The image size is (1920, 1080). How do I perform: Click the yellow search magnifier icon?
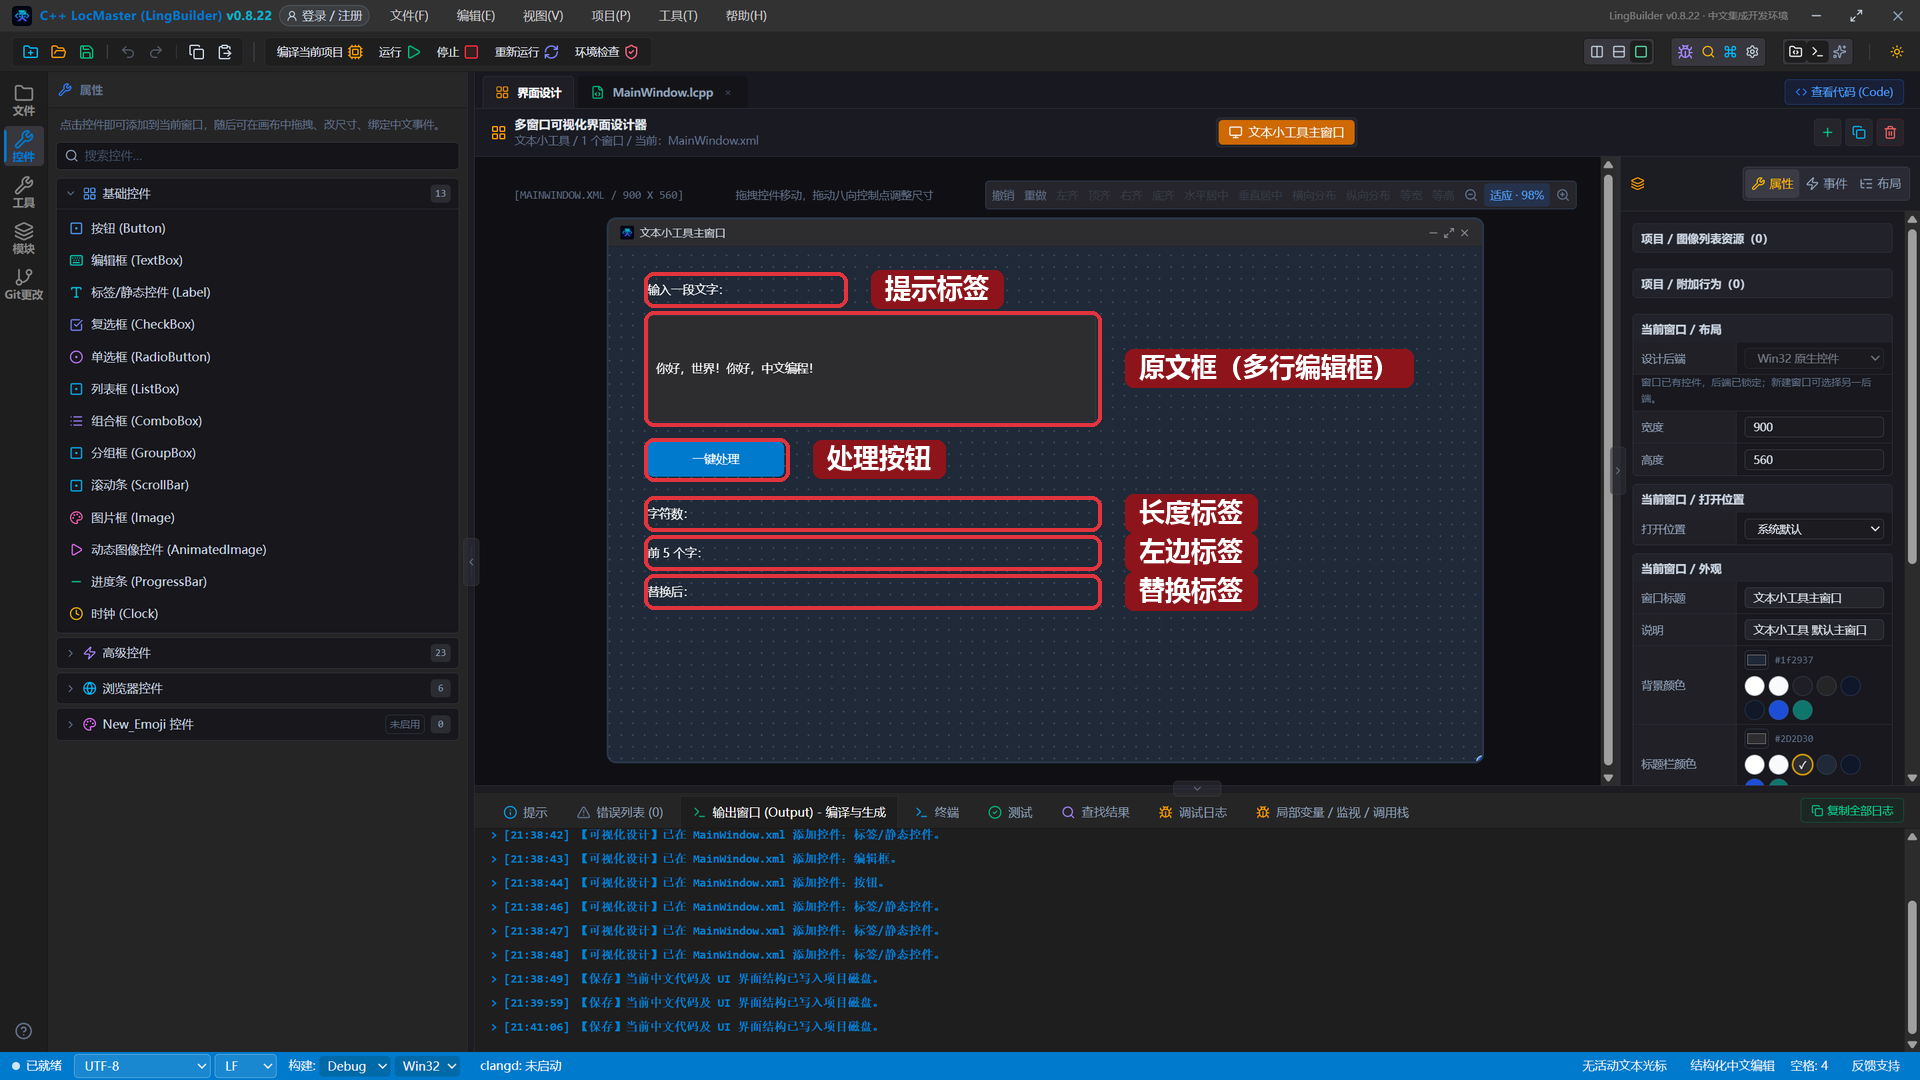[x=1708, y=52]
